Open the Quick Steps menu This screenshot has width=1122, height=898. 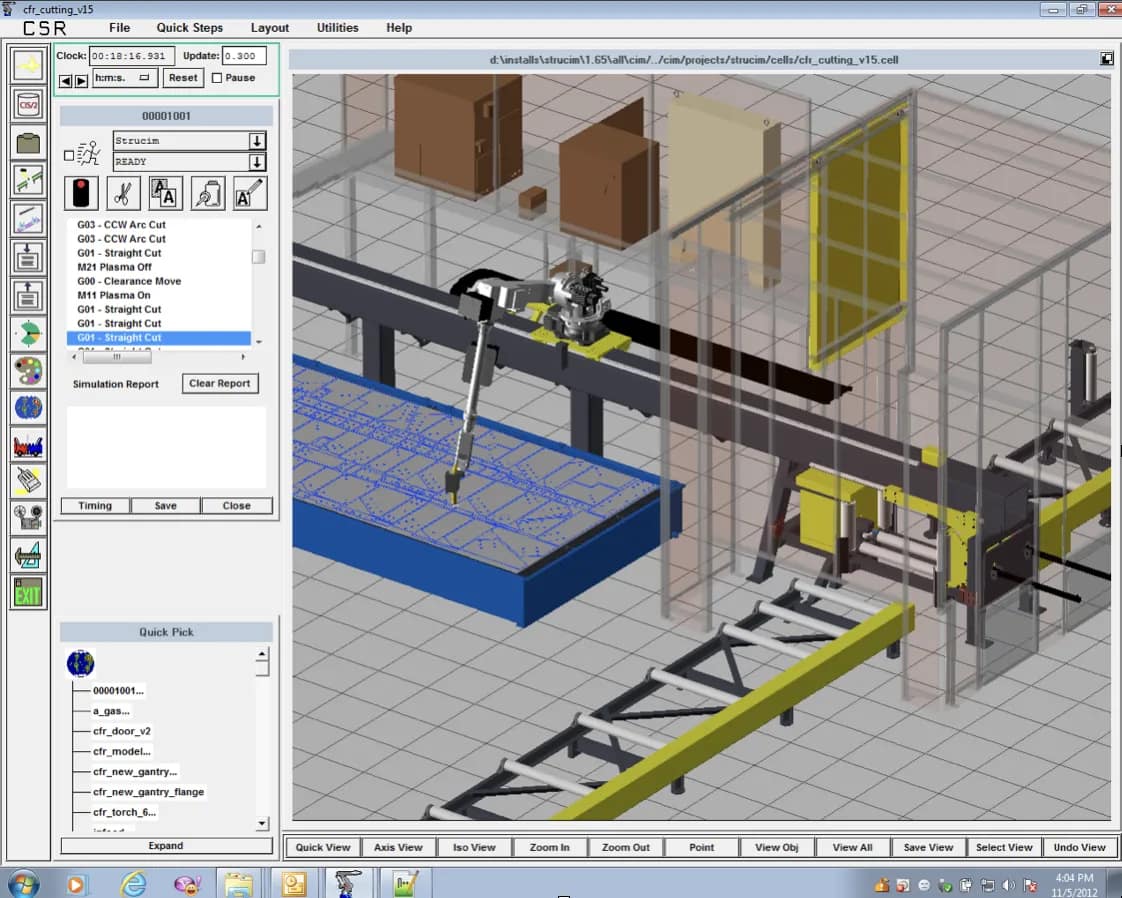click(190, 27)
